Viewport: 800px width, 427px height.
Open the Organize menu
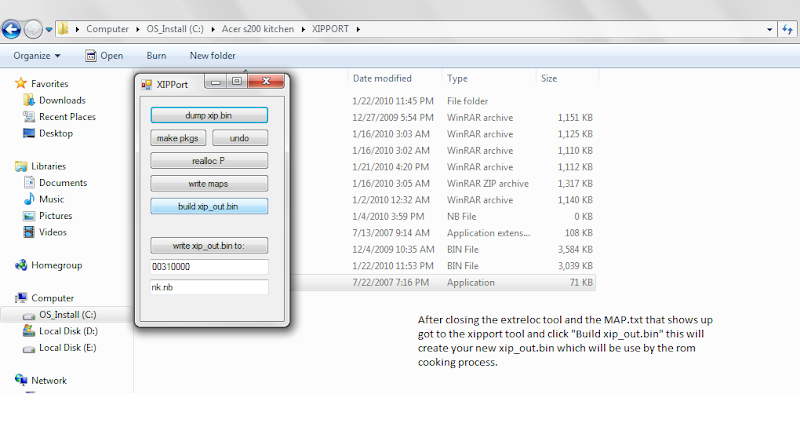click(37, 56)
